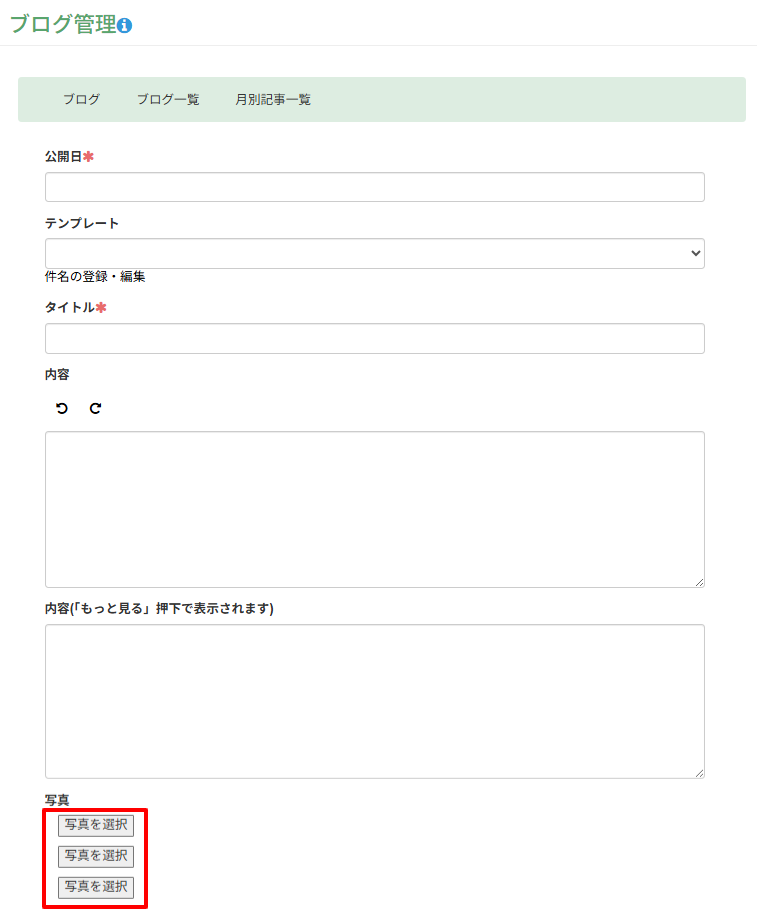Open the ブログ tab
Viewport: 757px width, 917px height.
[x=81, y=99]
